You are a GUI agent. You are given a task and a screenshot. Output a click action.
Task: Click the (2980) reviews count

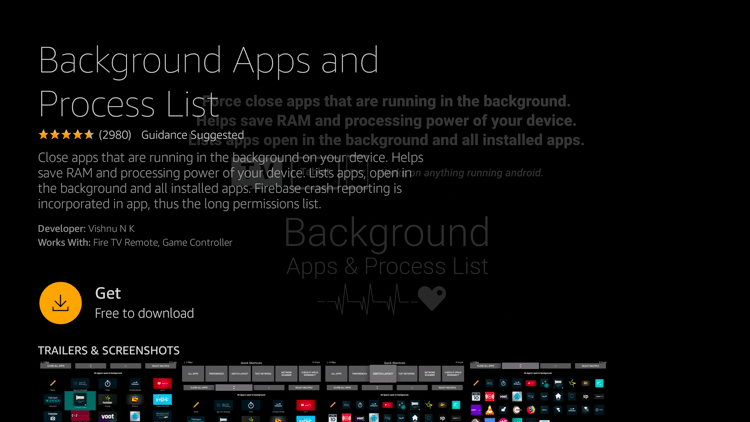(115, 135)
